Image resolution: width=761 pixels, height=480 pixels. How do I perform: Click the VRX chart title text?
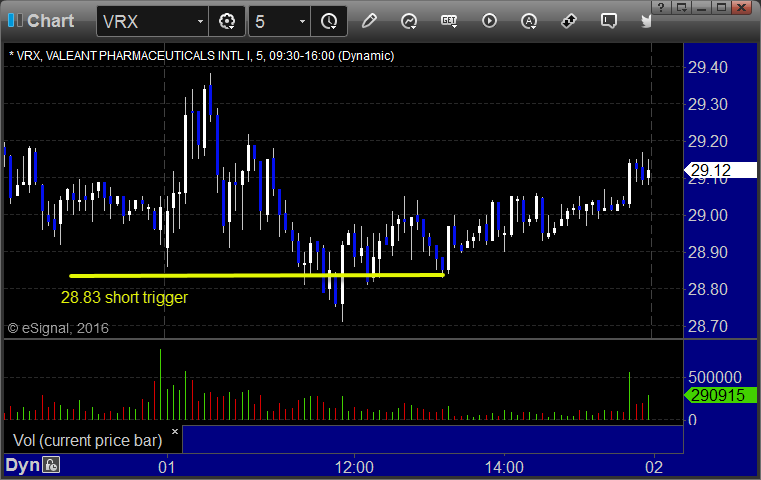click(201, 56)
